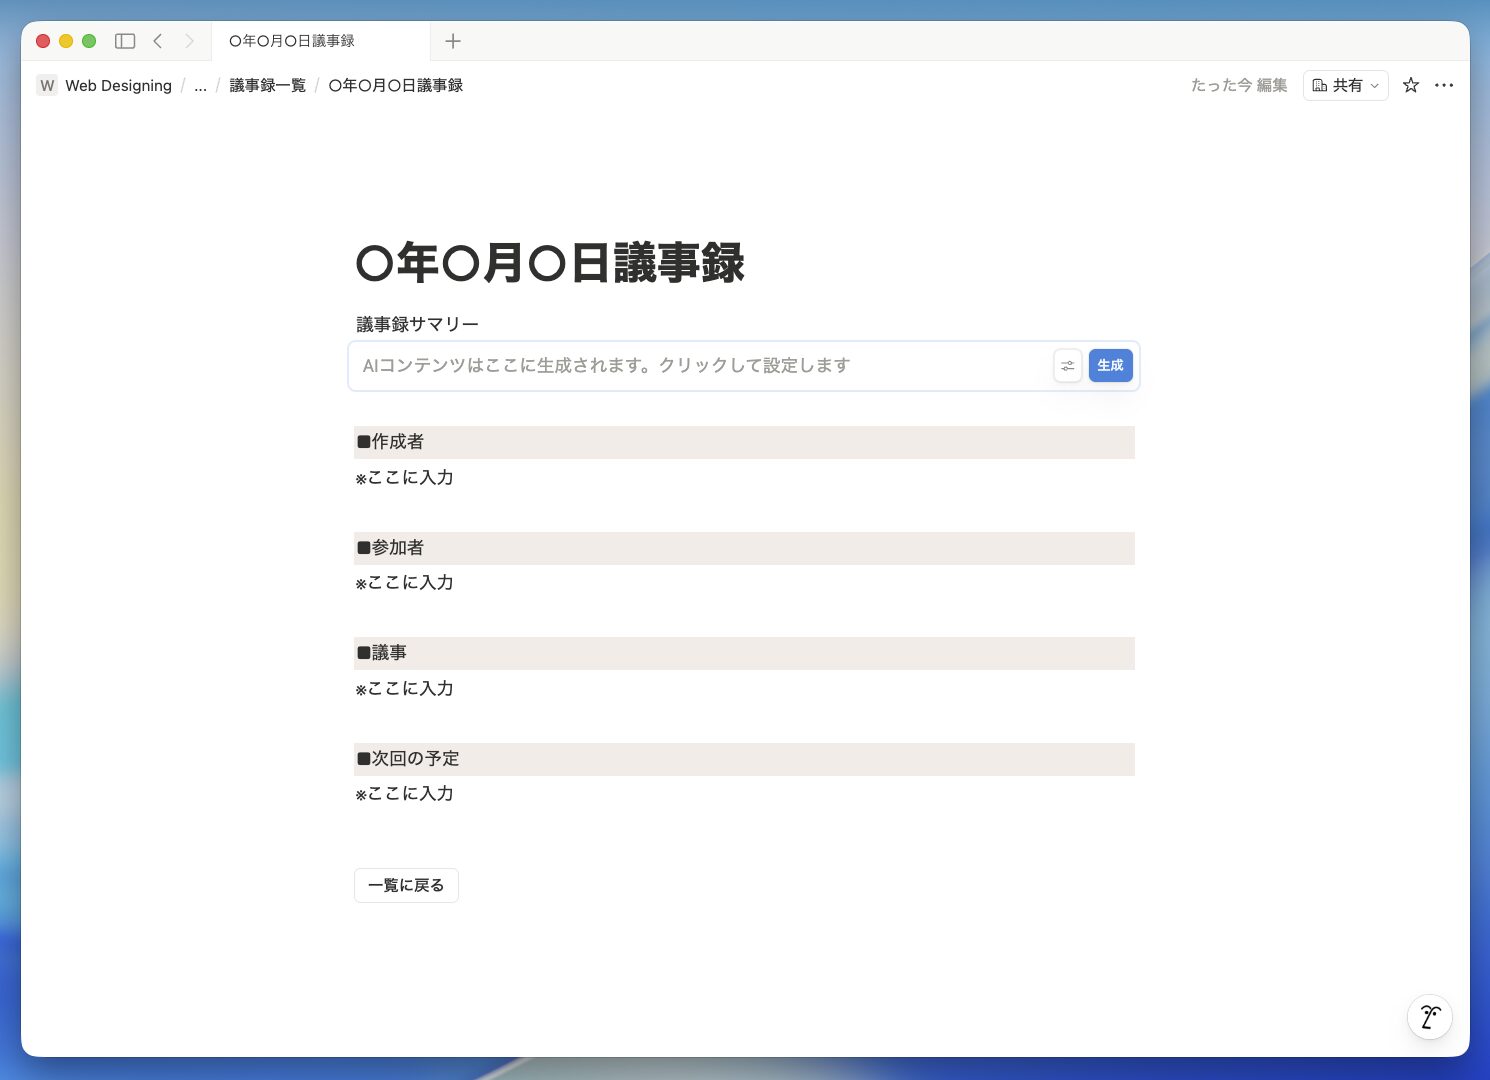
Task: Toggle the sidebar panel icon
Action: coord(125,41)
